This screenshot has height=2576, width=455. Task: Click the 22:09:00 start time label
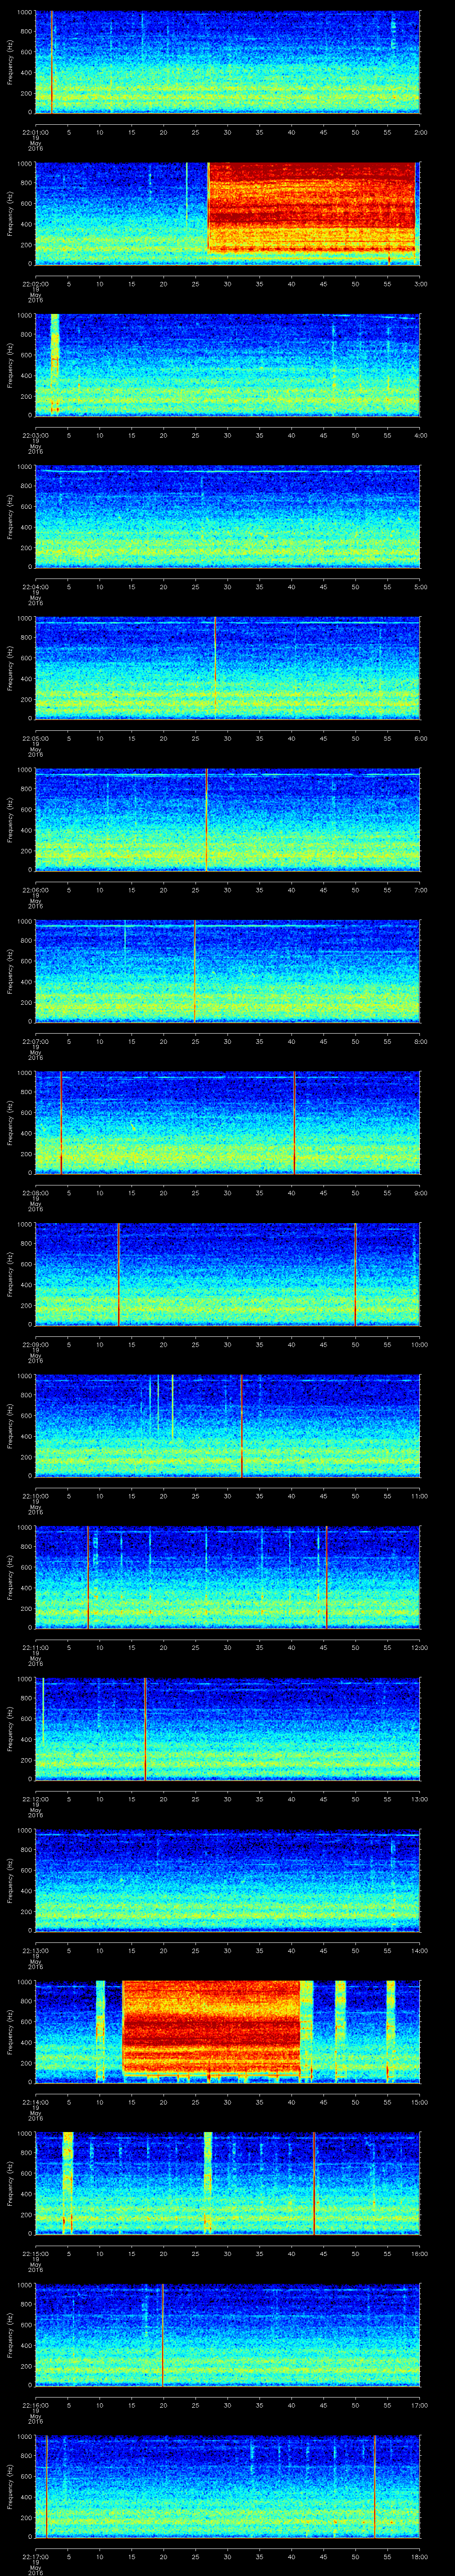(35, 1344)
